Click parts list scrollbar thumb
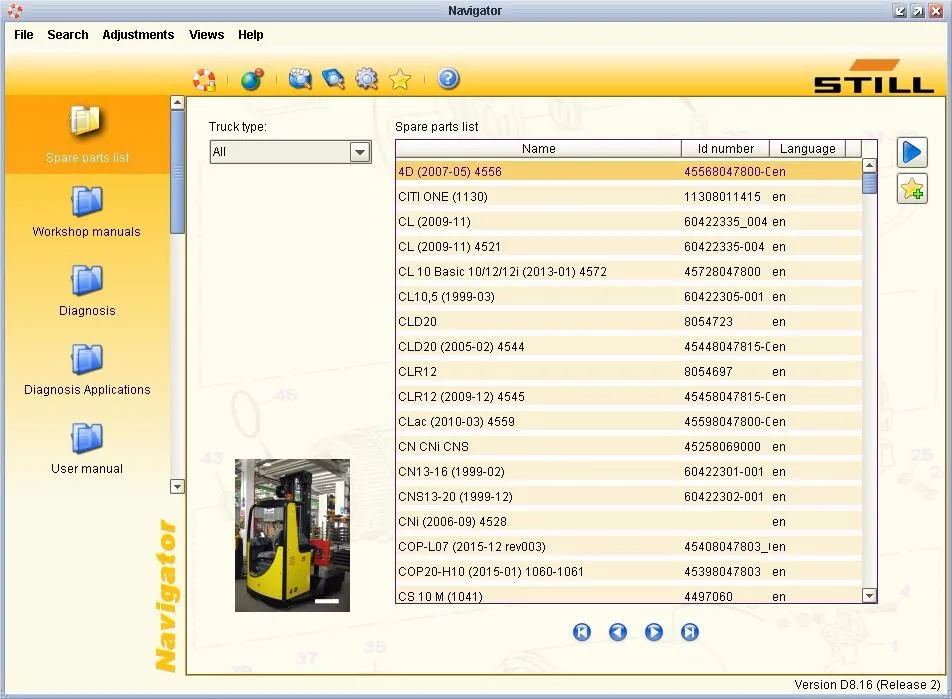Screen dimensions: 952x699 [x=869, y=183]
